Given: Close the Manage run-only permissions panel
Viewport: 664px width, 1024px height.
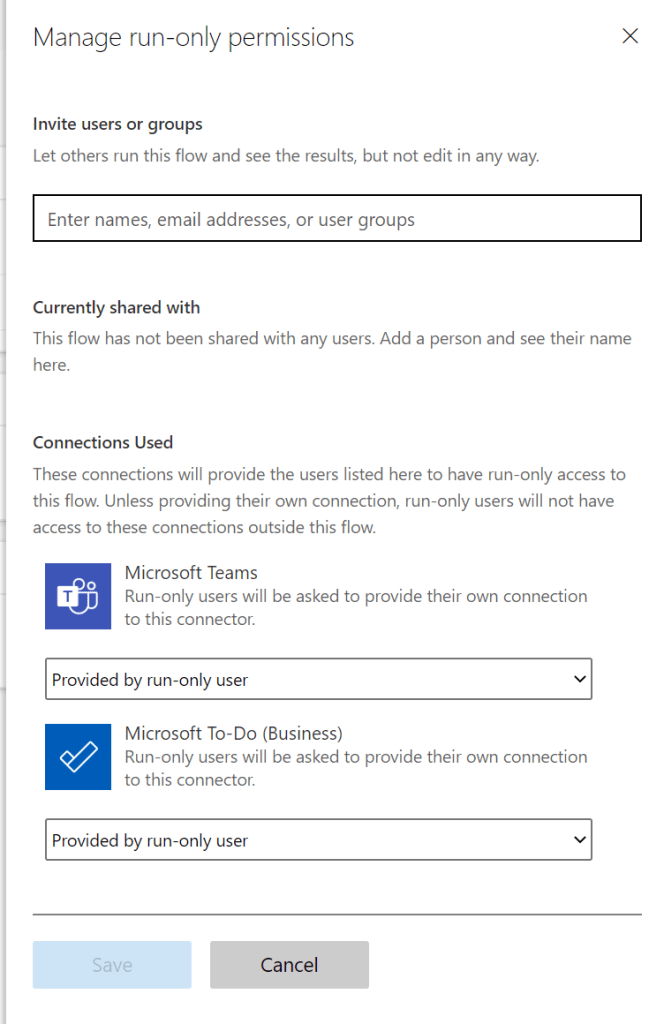Looking at the screenshot, I should [630, 37].
